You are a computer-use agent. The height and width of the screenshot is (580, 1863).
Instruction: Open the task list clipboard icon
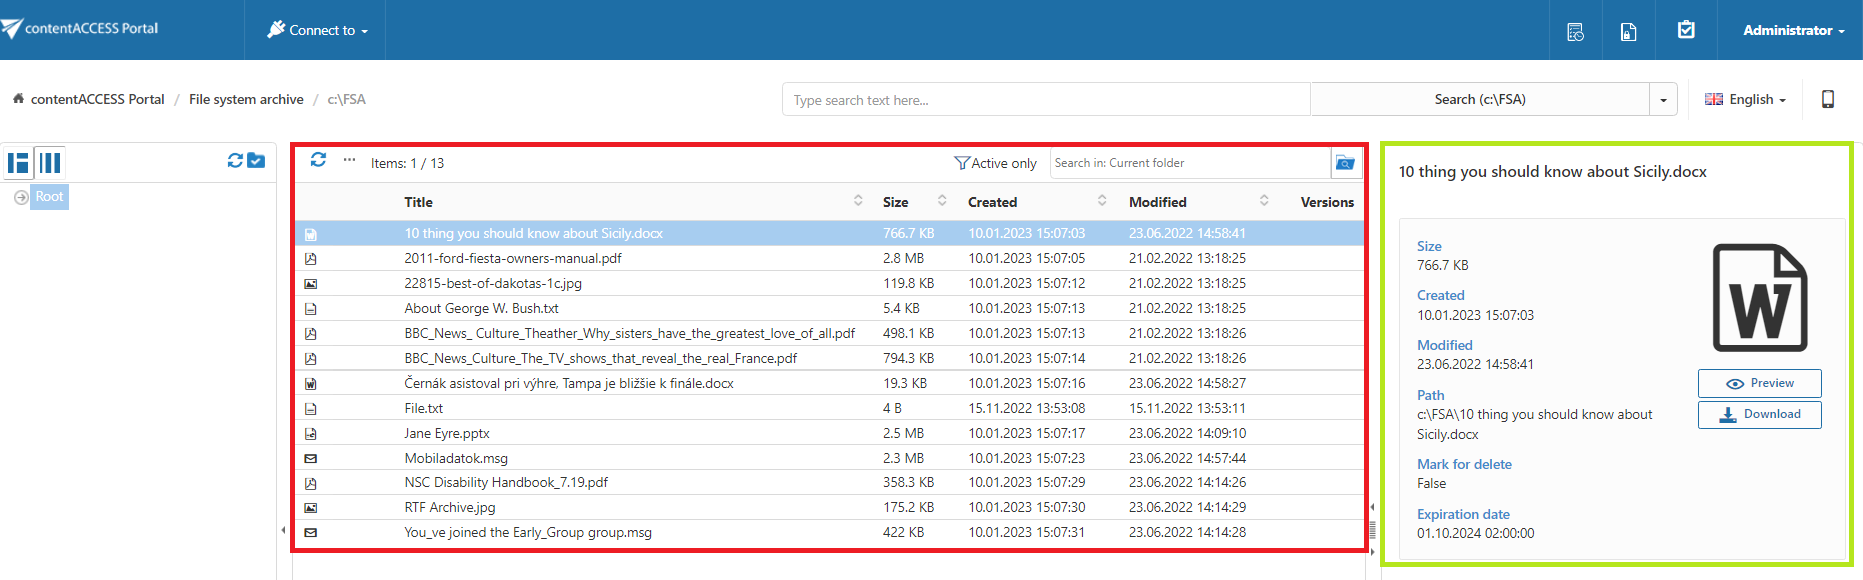point(1686,30)
